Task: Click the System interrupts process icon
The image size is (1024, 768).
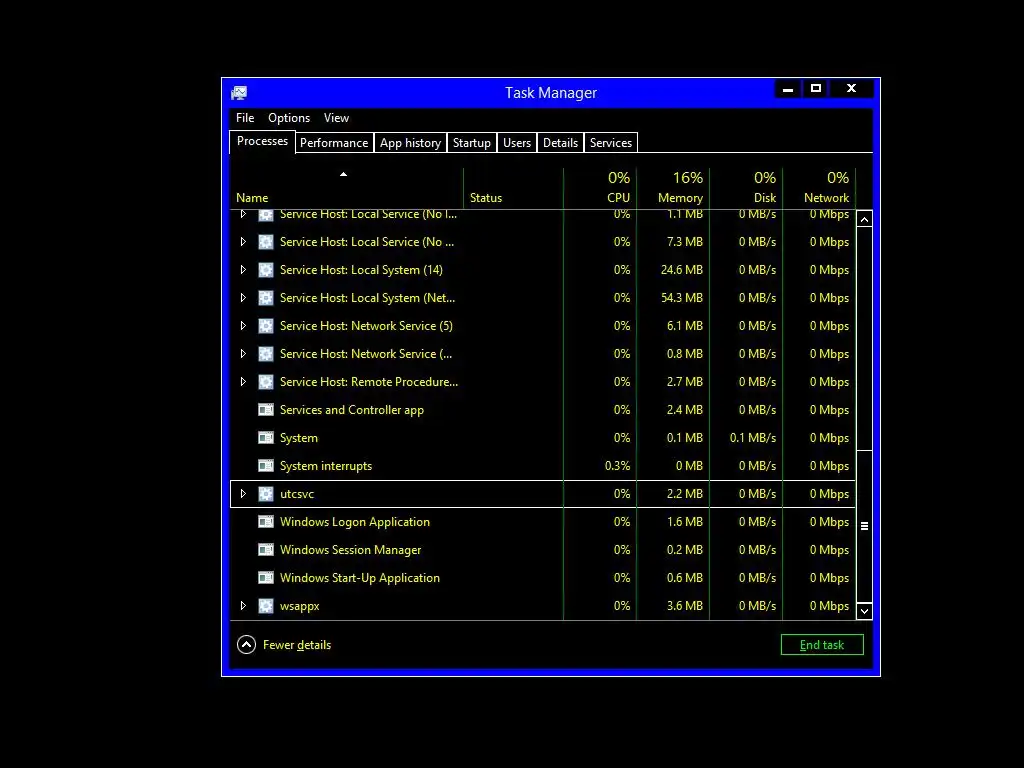Action: click(x=266, y=466)
